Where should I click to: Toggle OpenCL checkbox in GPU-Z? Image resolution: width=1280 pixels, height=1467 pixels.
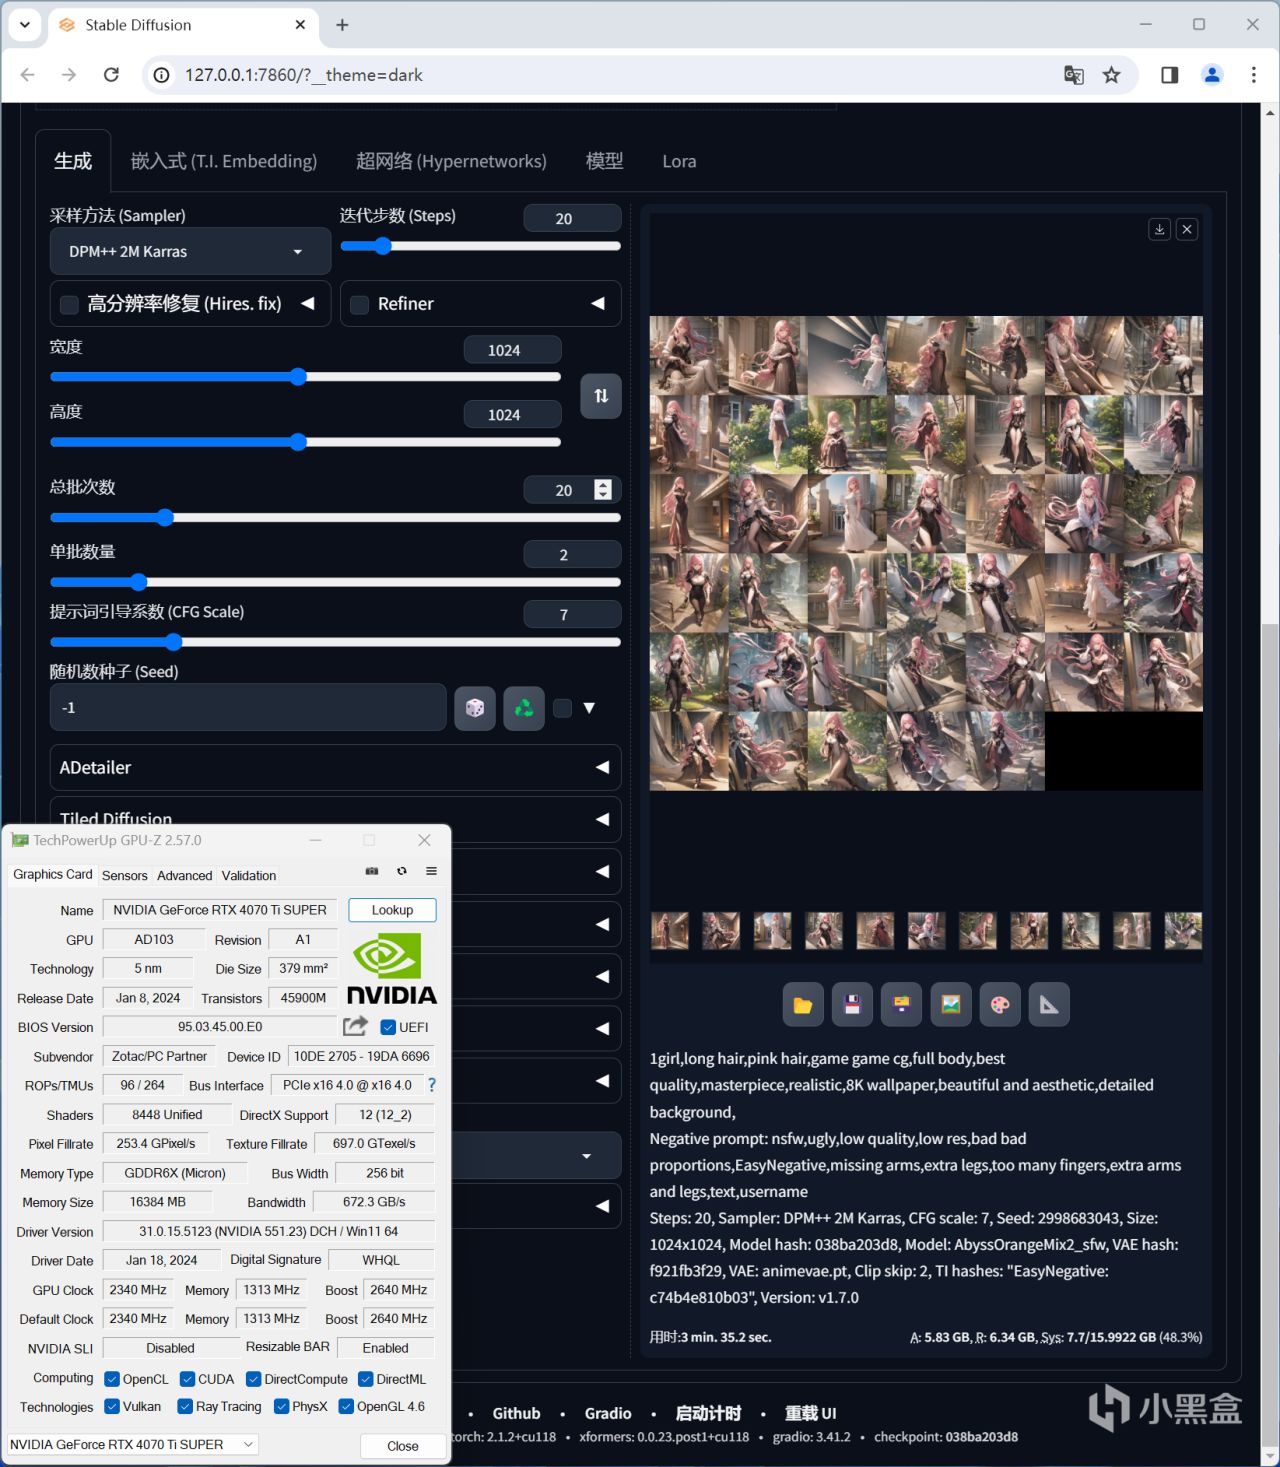112,1379
